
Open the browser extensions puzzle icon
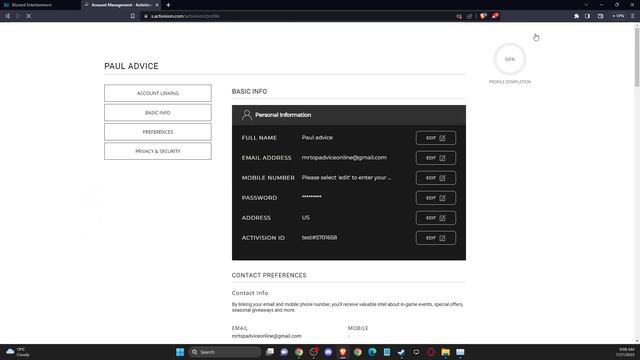[x=576, y=16]
